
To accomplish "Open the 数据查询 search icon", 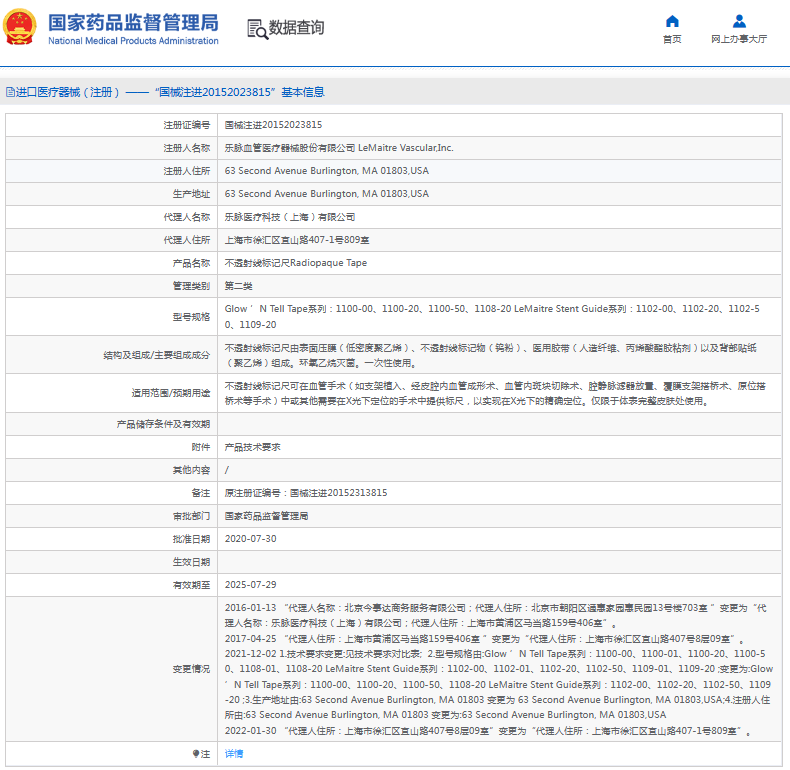I will click(x=257, y=29).
